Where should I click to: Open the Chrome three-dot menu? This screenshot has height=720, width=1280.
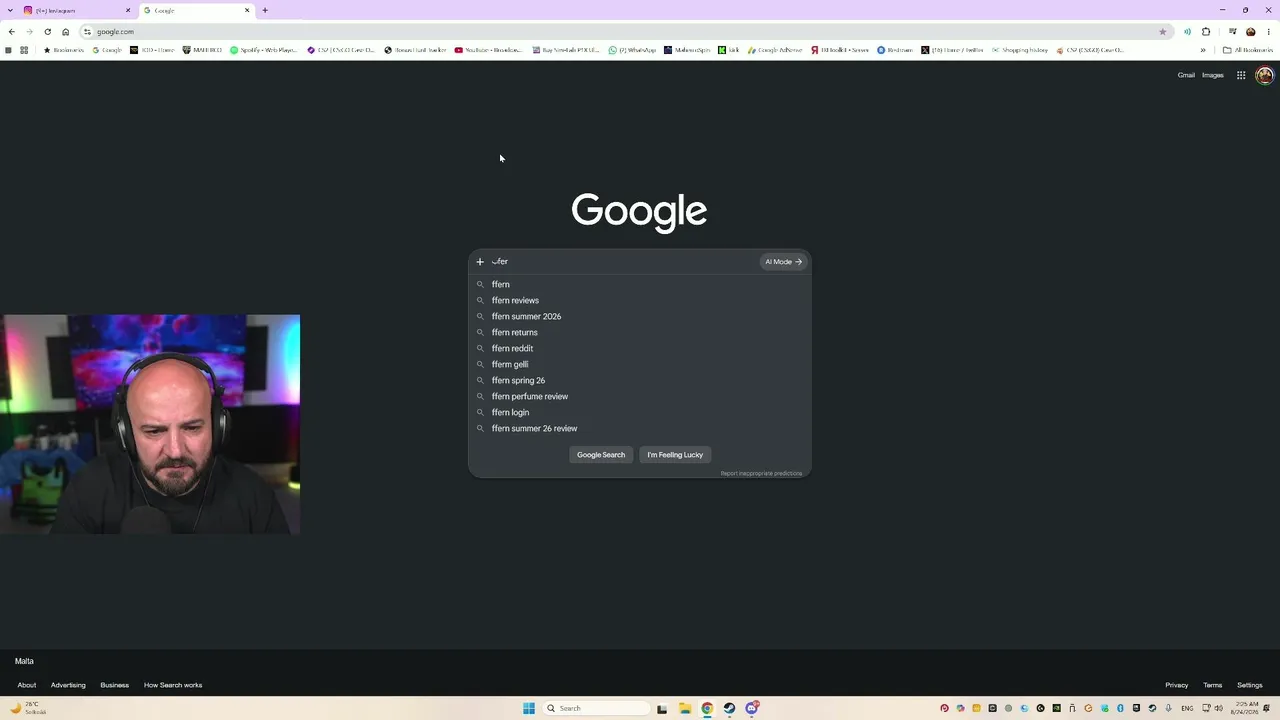tap(1269, 32)
